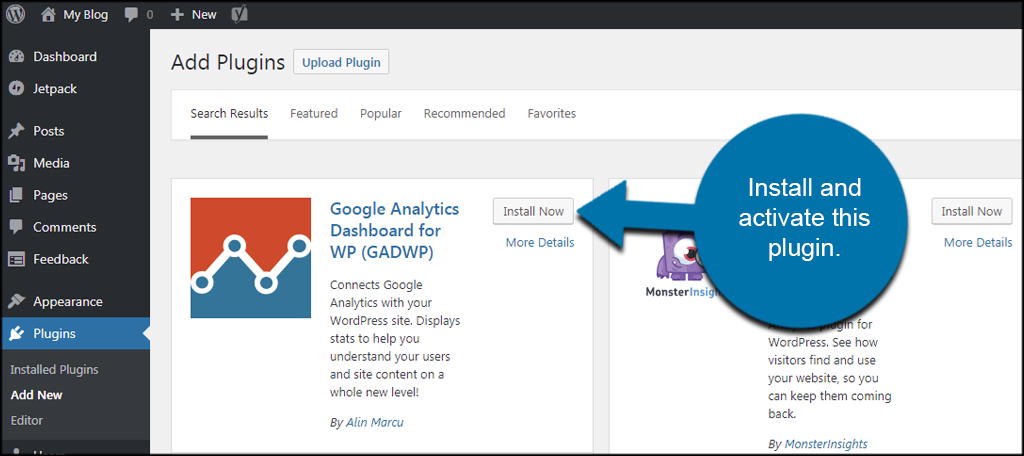The width and height of the screenshot is (1024, 456).
Task: Open the Plugins menu item
Action: pyautogui.click(x=54, y=334)
